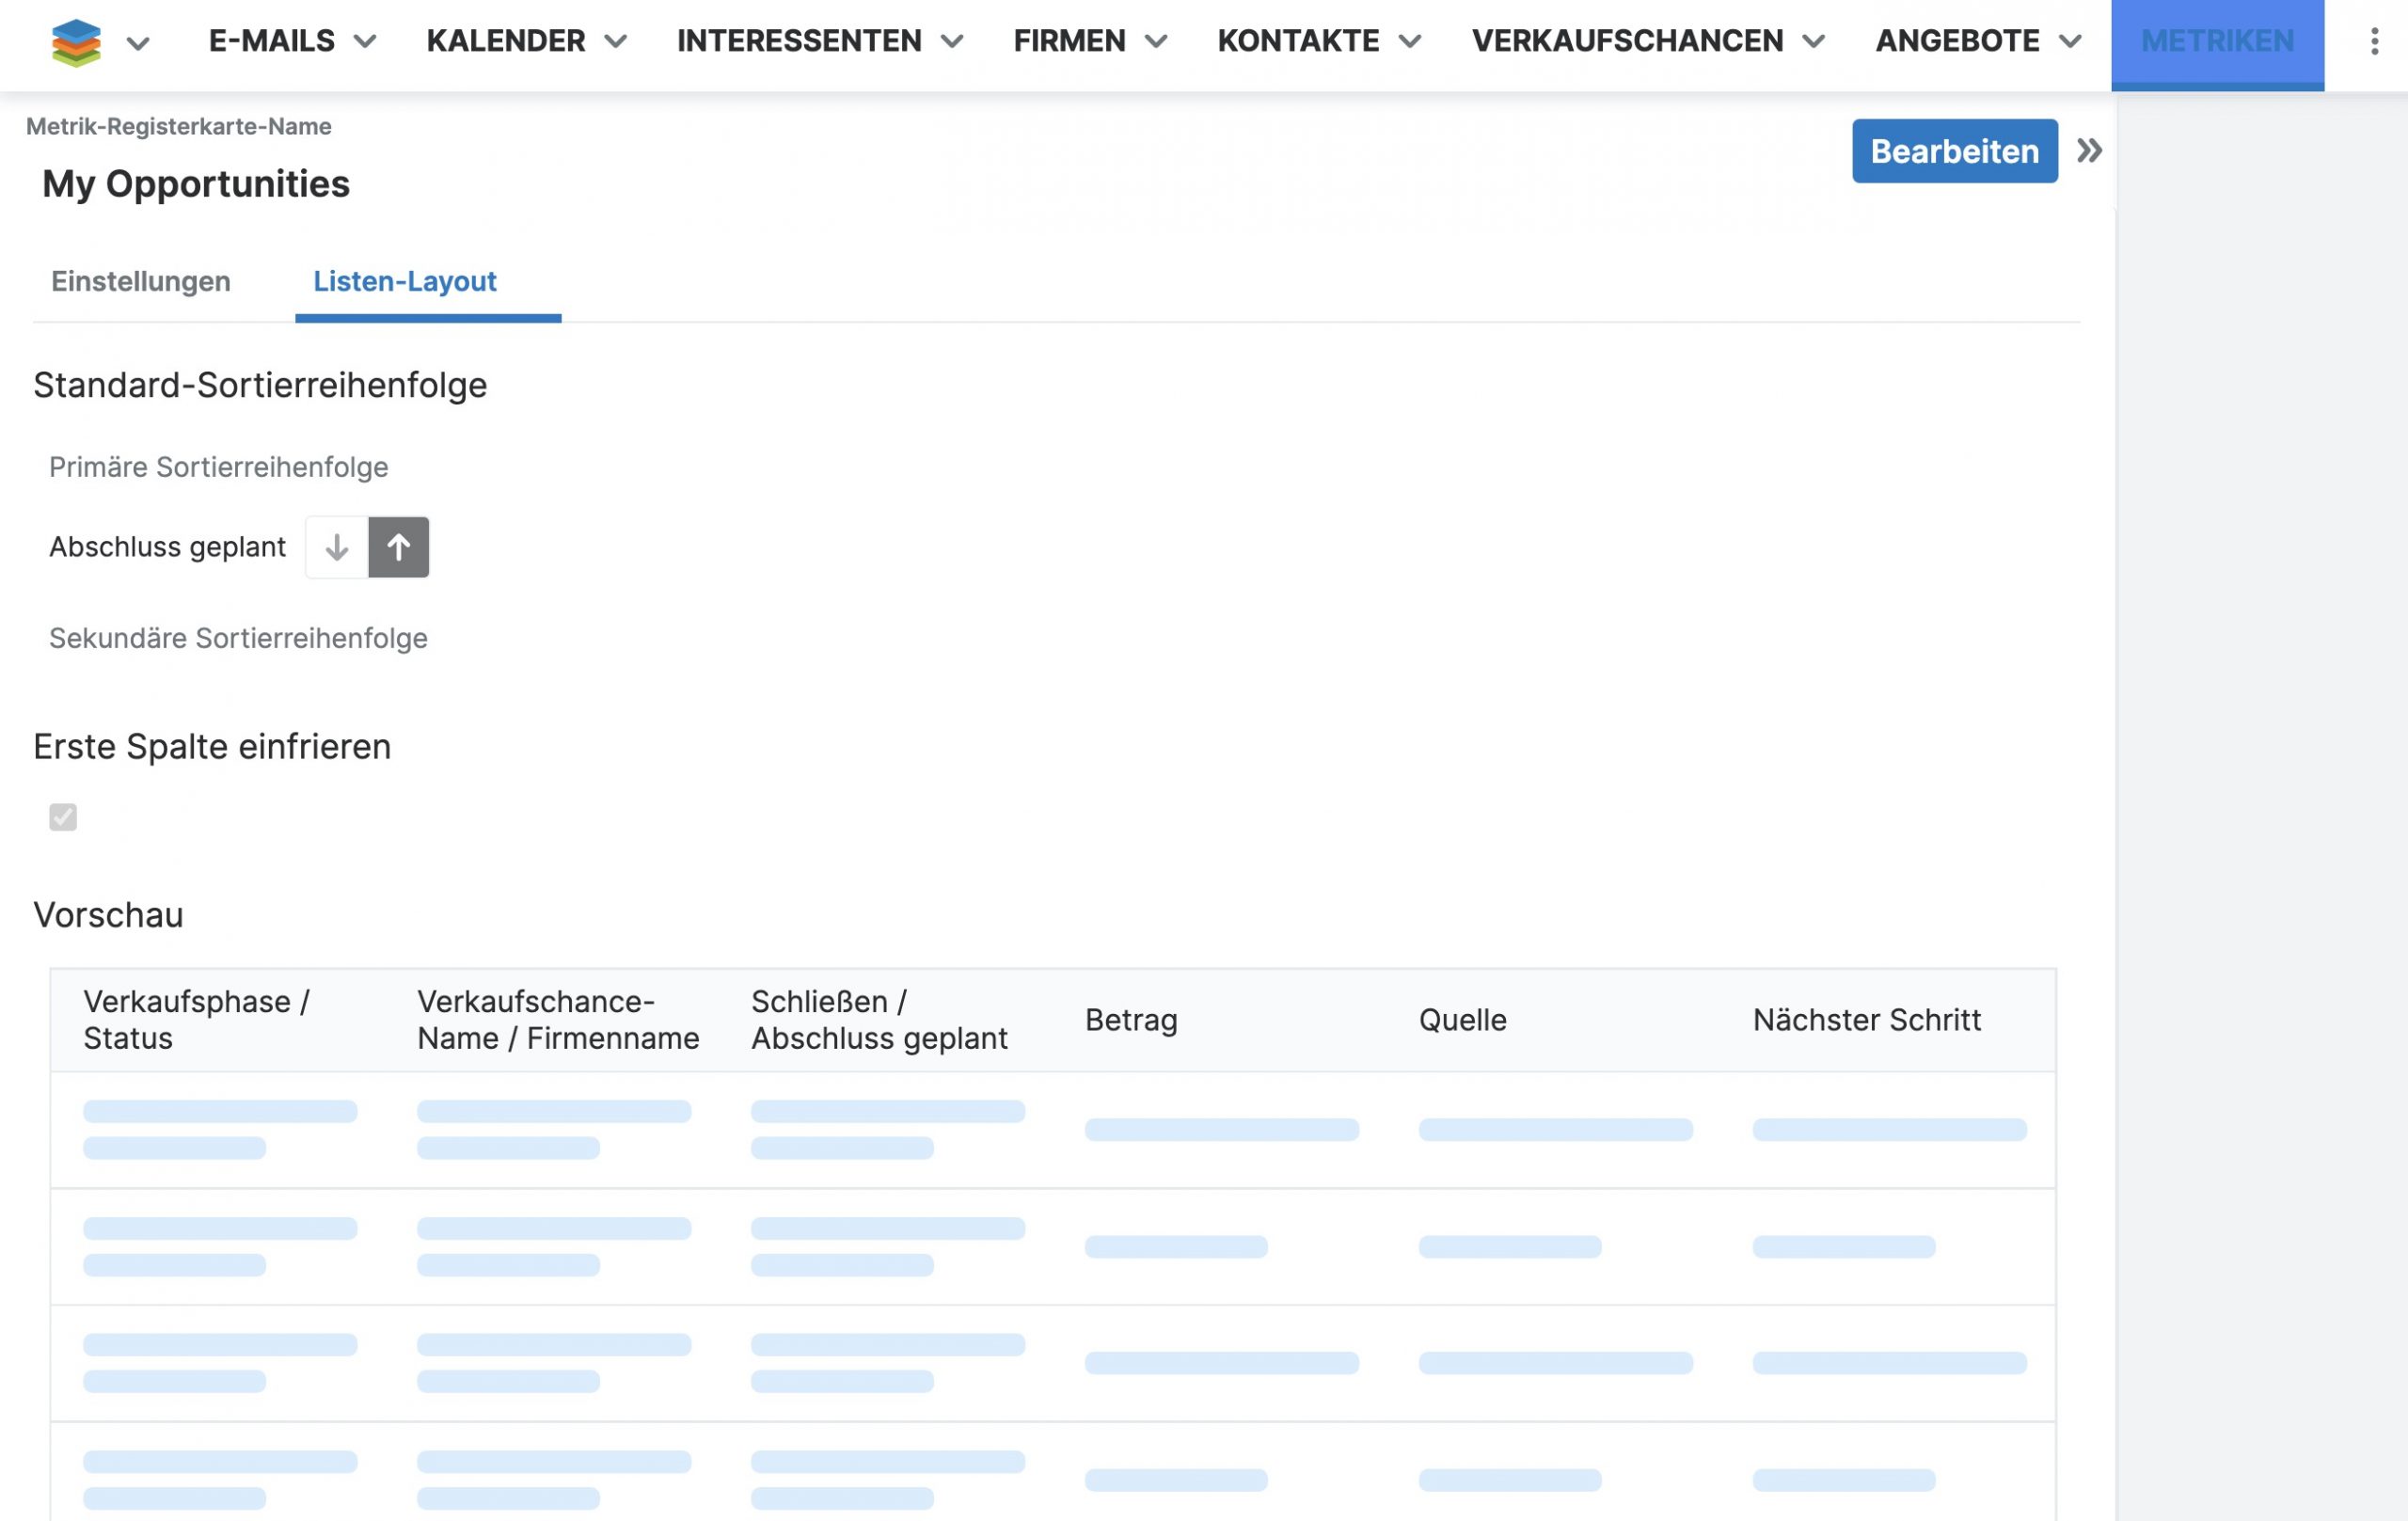Screen dimensions: 2408x1521
Task: Click the Nächster Schritt column header
Action: (1866, 1020)
